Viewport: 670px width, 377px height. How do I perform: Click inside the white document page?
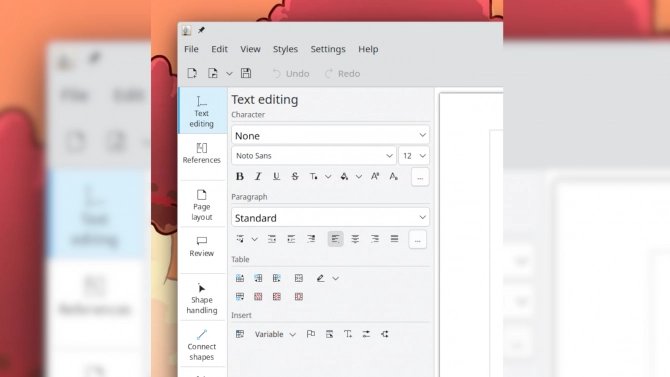point(471,235)
